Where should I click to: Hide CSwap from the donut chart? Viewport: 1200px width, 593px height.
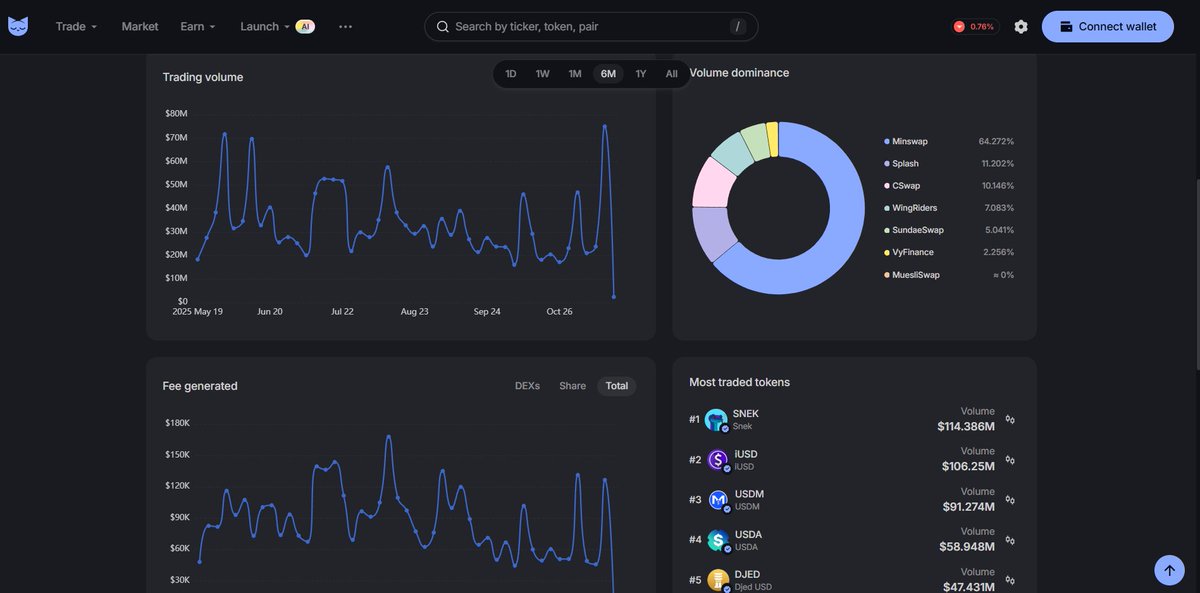pyautogui.click(x=904, y=185)
